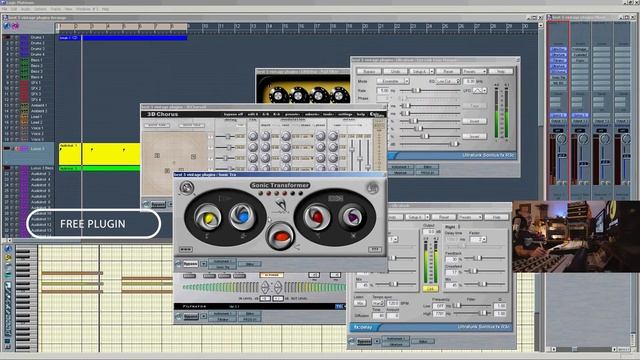640x360 pixels.
Task: Open the Factor dropdown in fx:delay's Right section
Action: point(478,240)
